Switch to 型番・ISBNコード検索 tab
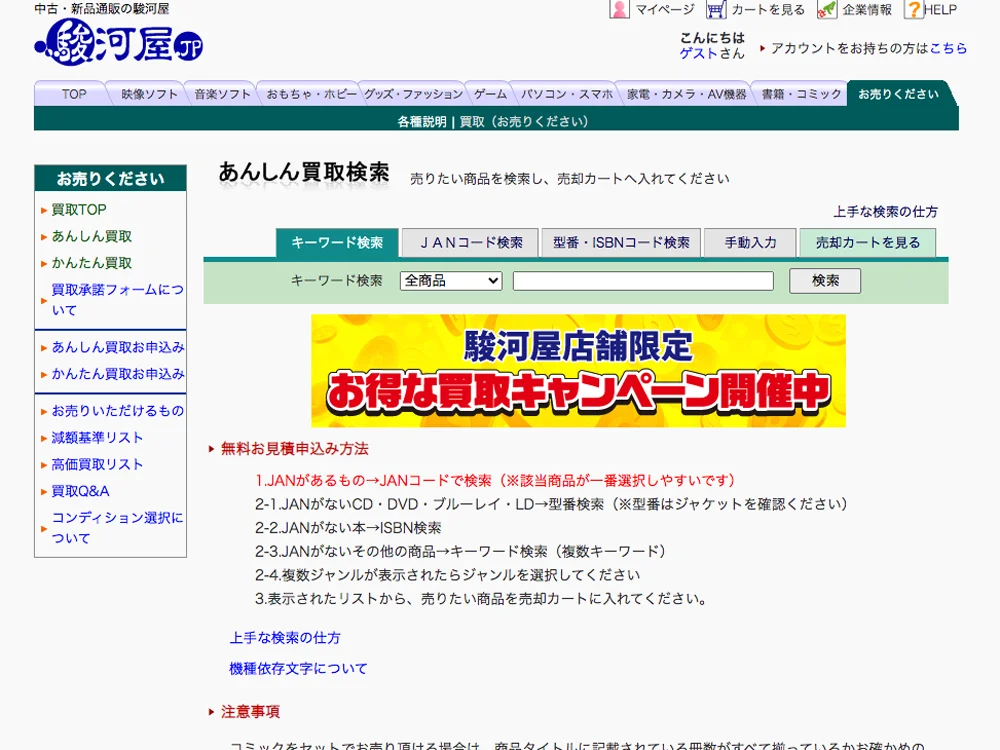1000x750 pixels. [621, 243]
